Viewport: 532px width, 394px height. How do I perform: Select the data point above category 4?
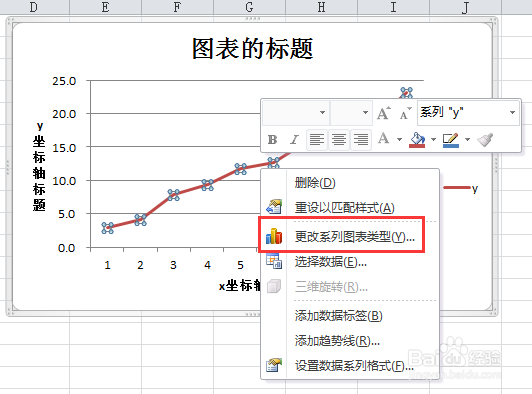pos(207,185)
